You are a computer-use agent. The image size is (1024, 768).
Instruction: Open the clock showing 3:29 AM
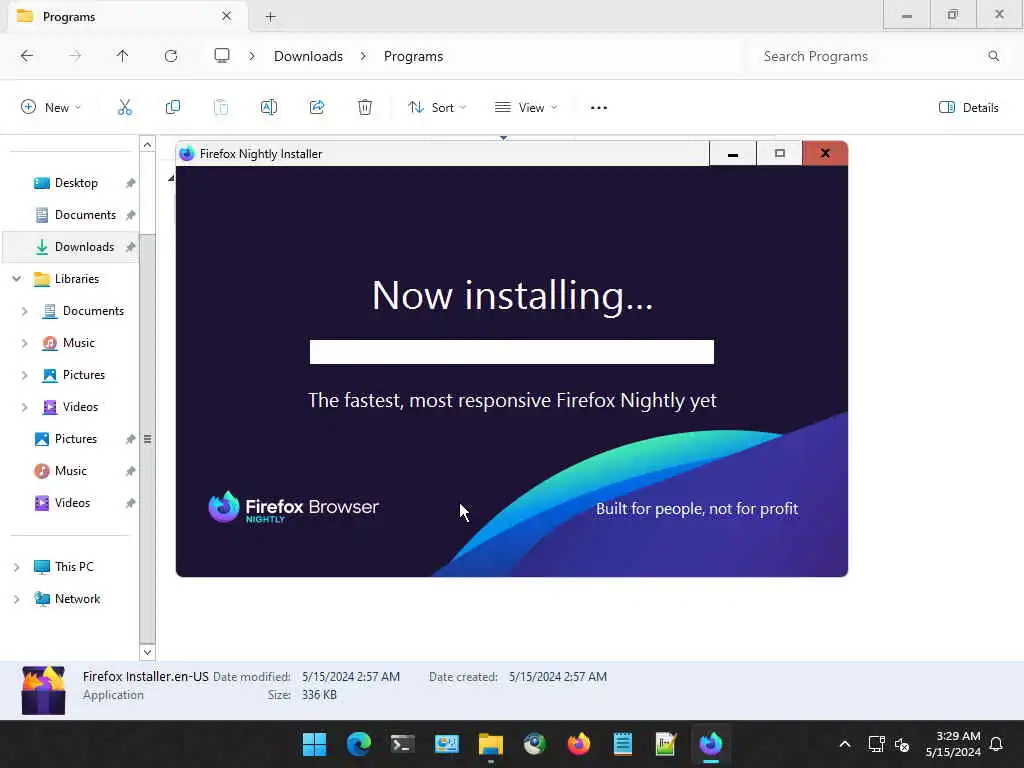[953, 744]
